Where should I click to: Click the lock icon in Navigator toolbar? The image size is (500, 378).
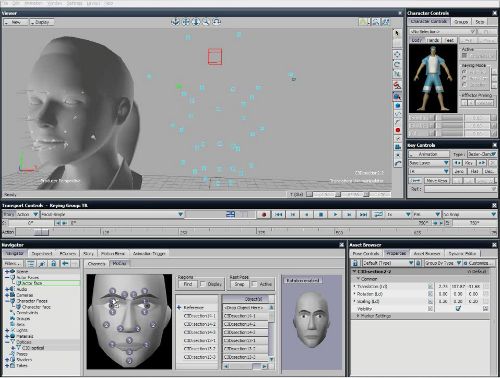pyautogui.click(x=54, y=264)
